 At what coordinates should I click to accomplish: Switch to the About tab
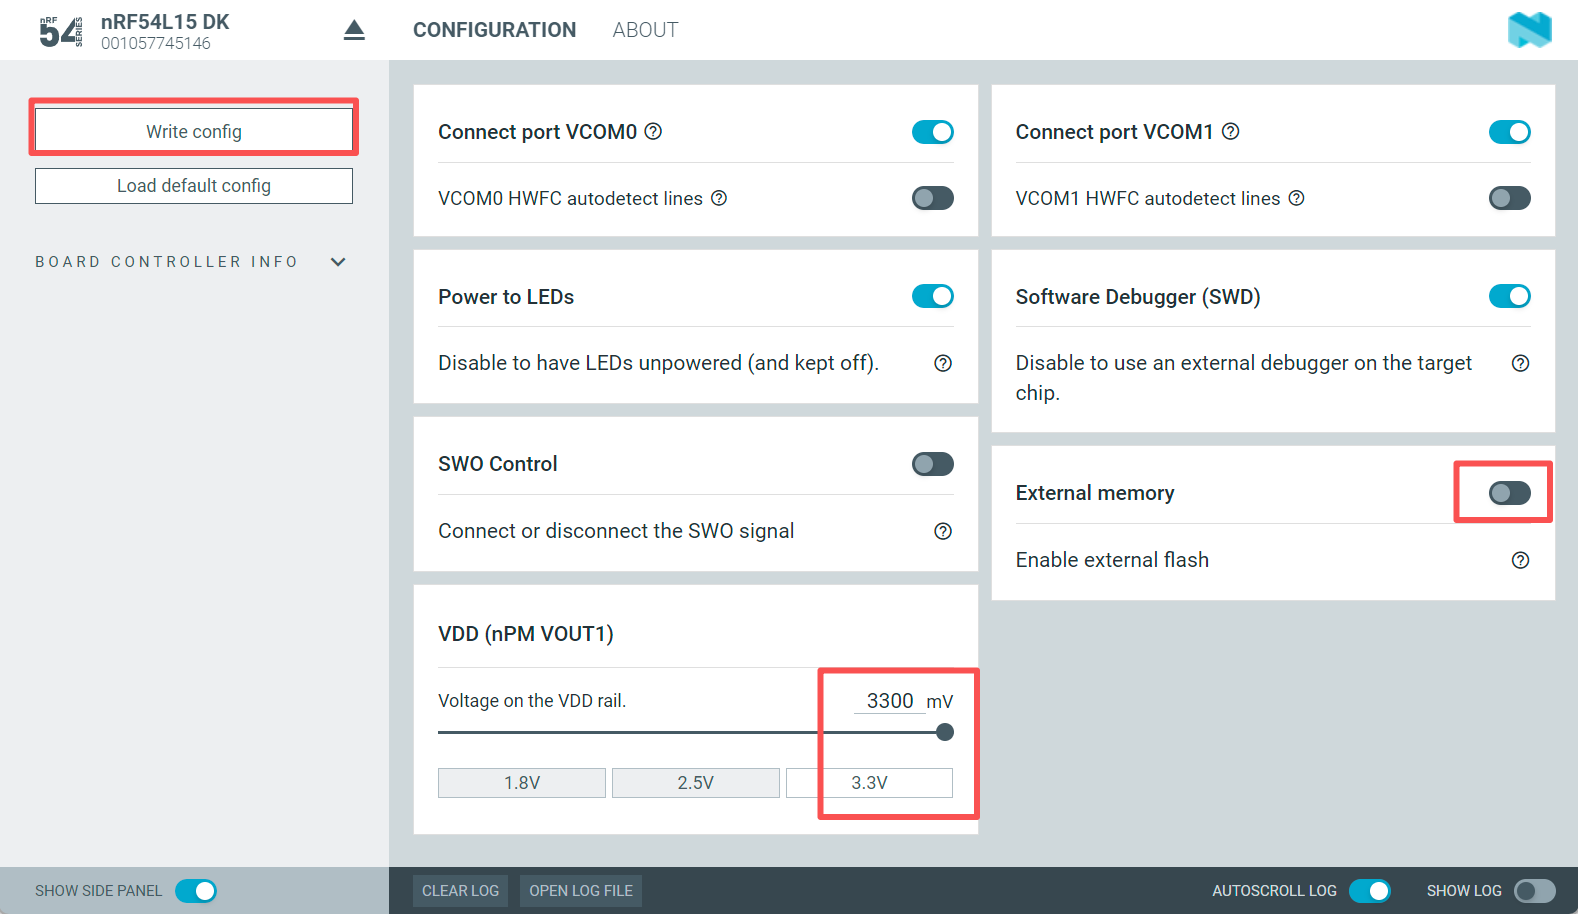[x=645, y=30]
